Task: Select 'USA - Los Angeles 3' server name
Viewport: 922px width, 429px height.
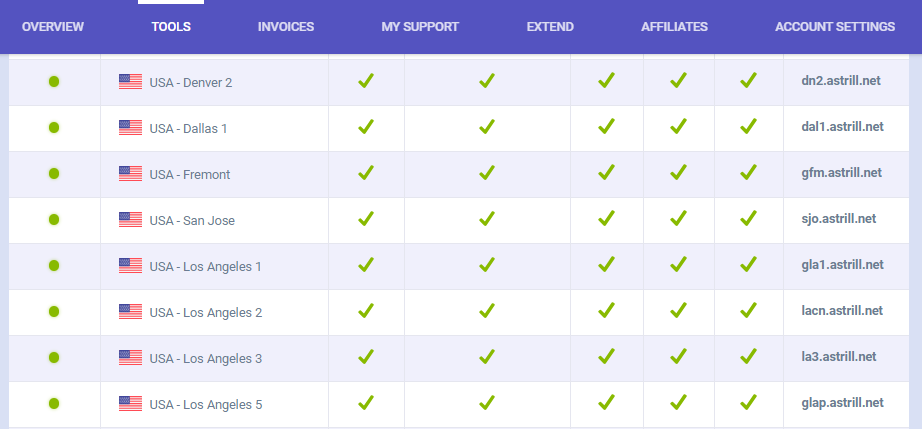Action: point(206,358)
